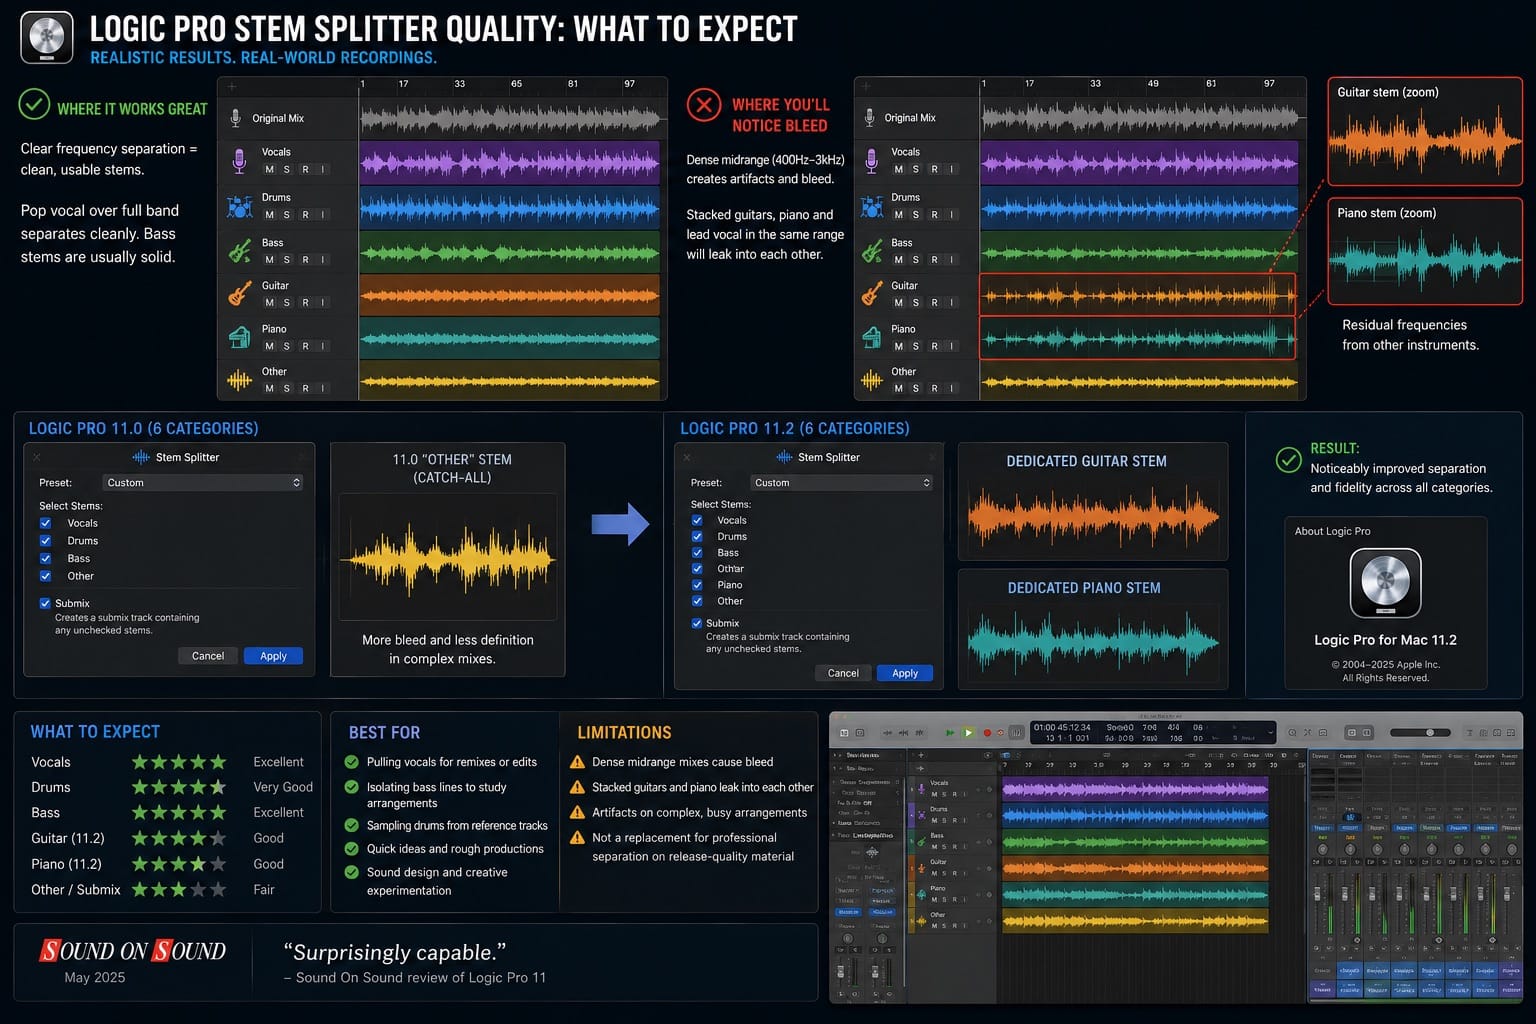
Task: Click the timecode readout in the small Logic window
Action: click(1062, 727)
